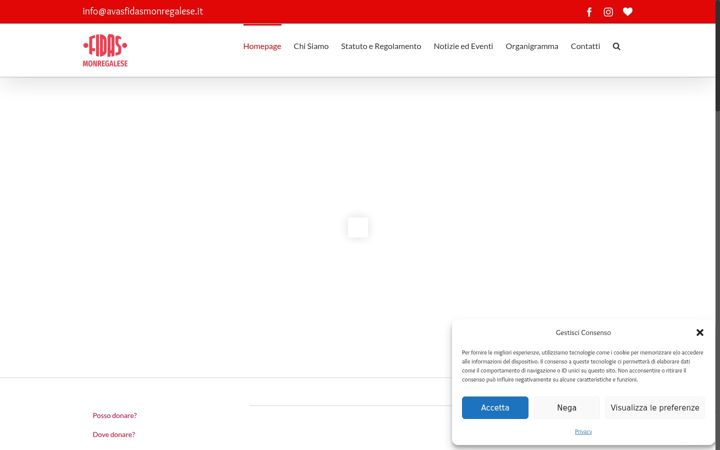Open Organigramma page
The width and height of the screenshot is (720, 450).
(x=532, y=46)
